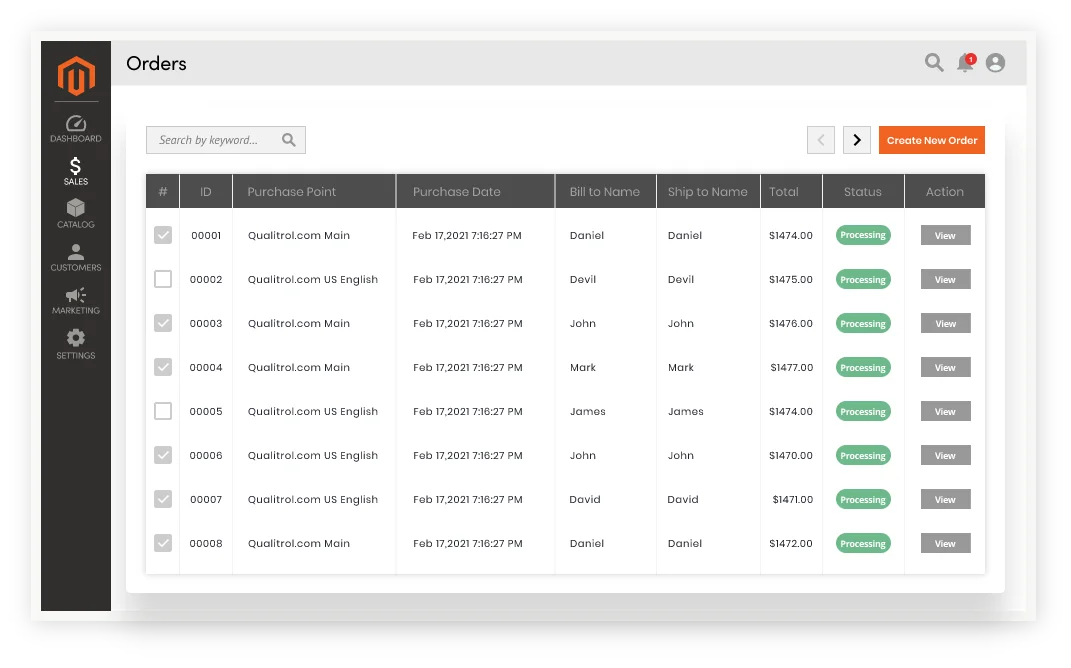Uncheck the checkbox for order 00006
This screenshot has height=668, width=1071.
pyautogui.click(x=163, y=455)
